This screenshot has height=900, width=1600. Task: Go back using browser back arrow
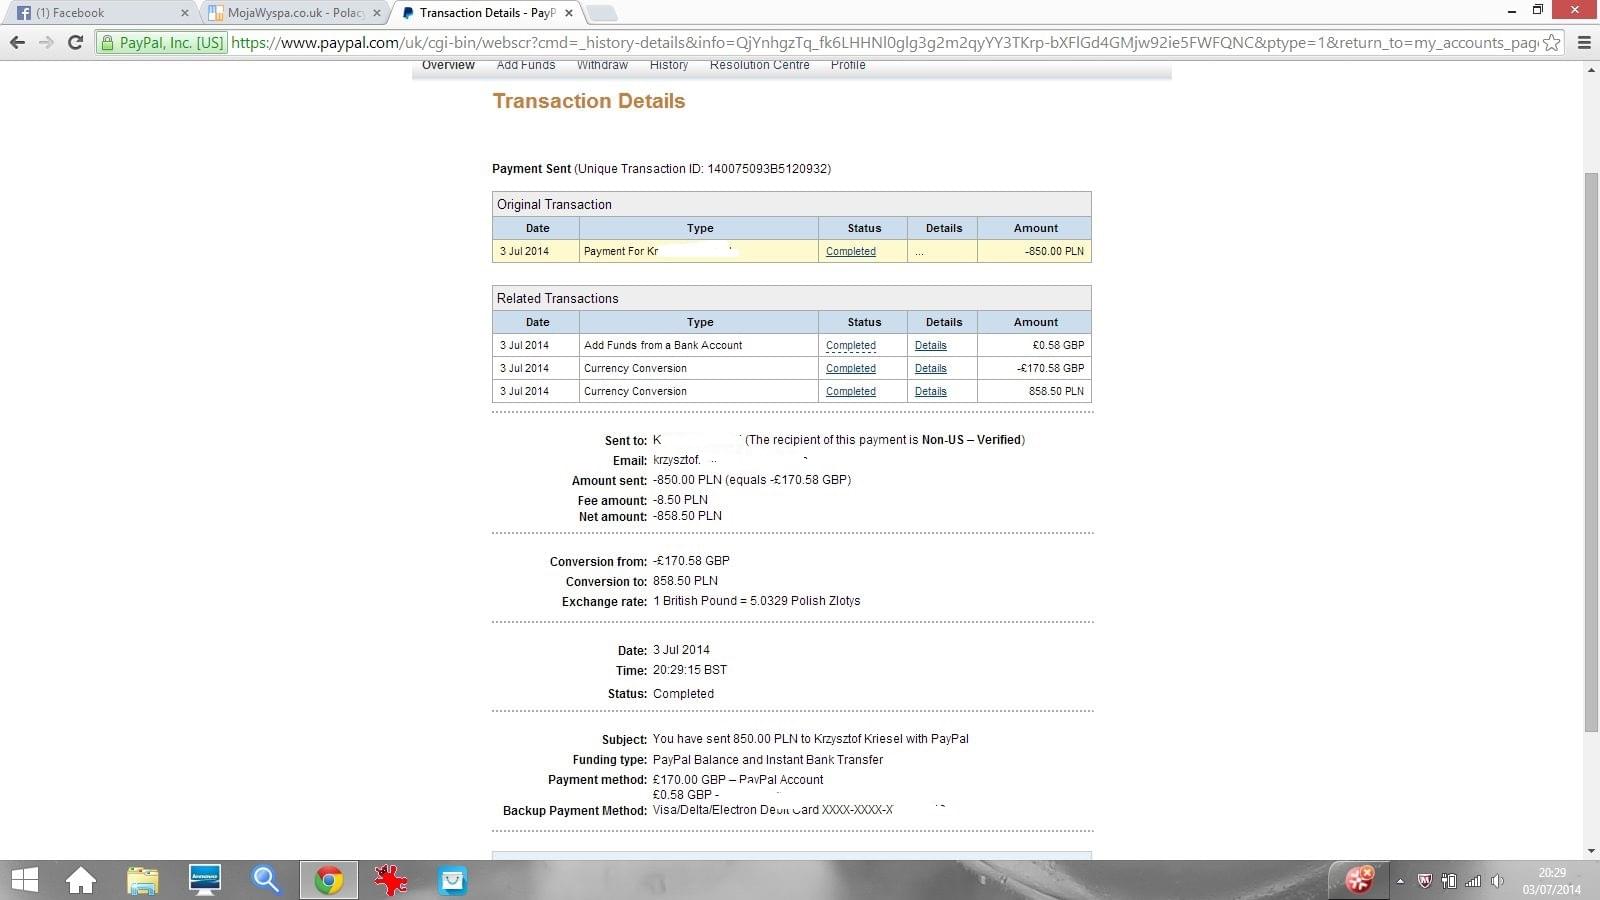17,42
